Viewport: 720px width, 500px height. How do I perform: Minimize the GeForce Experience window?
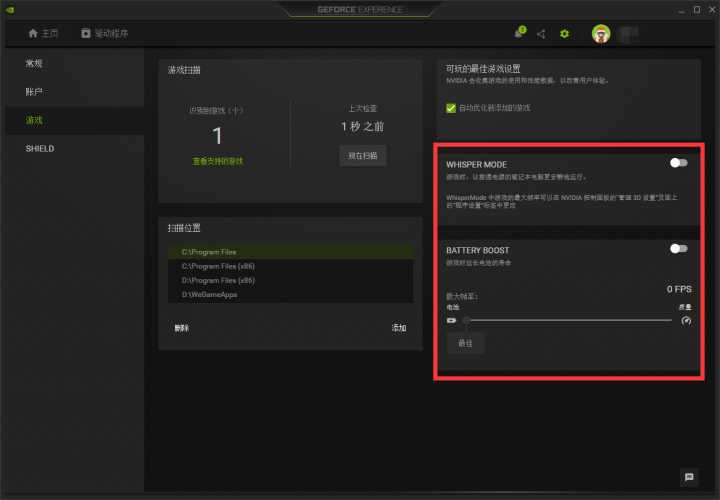coord(681,11)
